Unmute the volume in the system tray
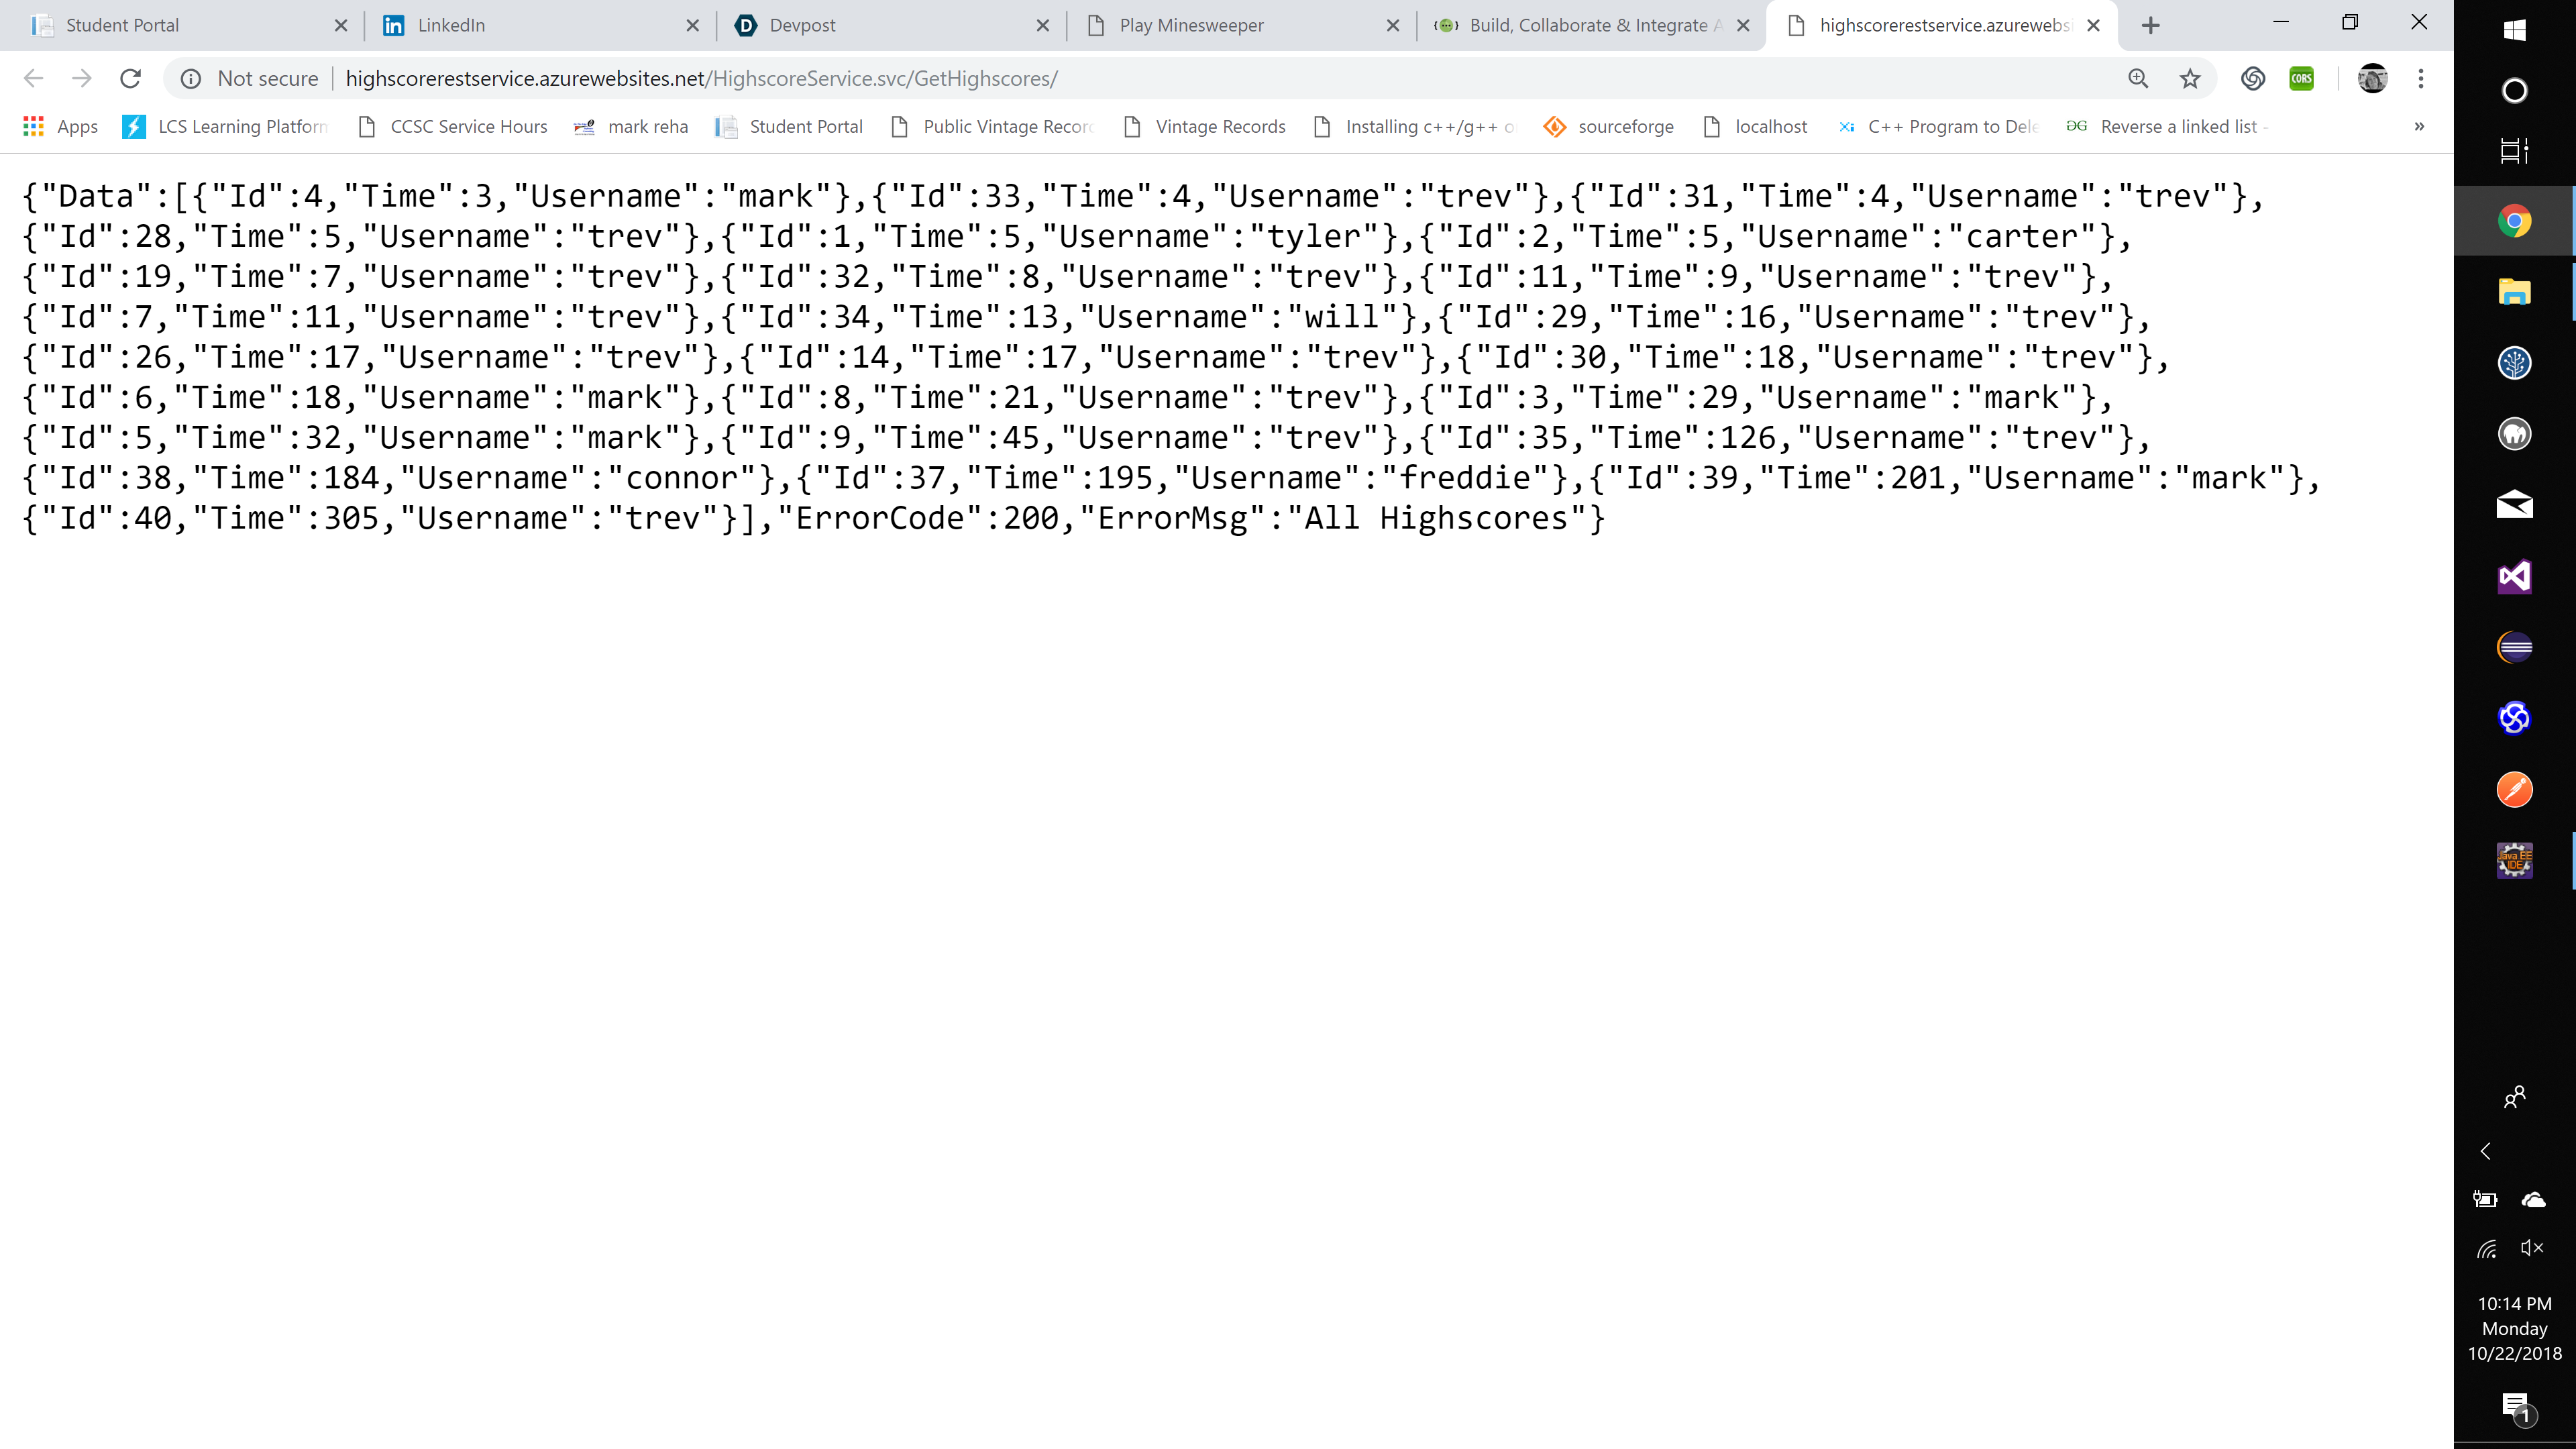 (2532, 1247)
